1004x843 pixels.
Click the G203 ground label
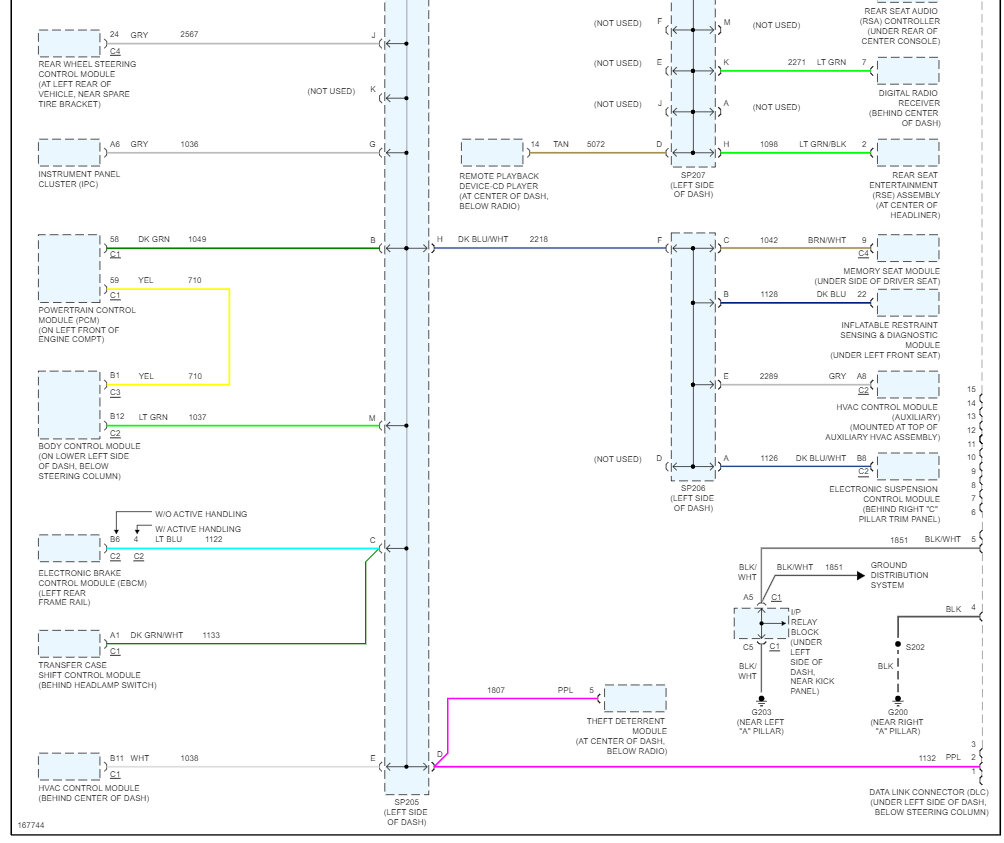click(x=761, y=721)
